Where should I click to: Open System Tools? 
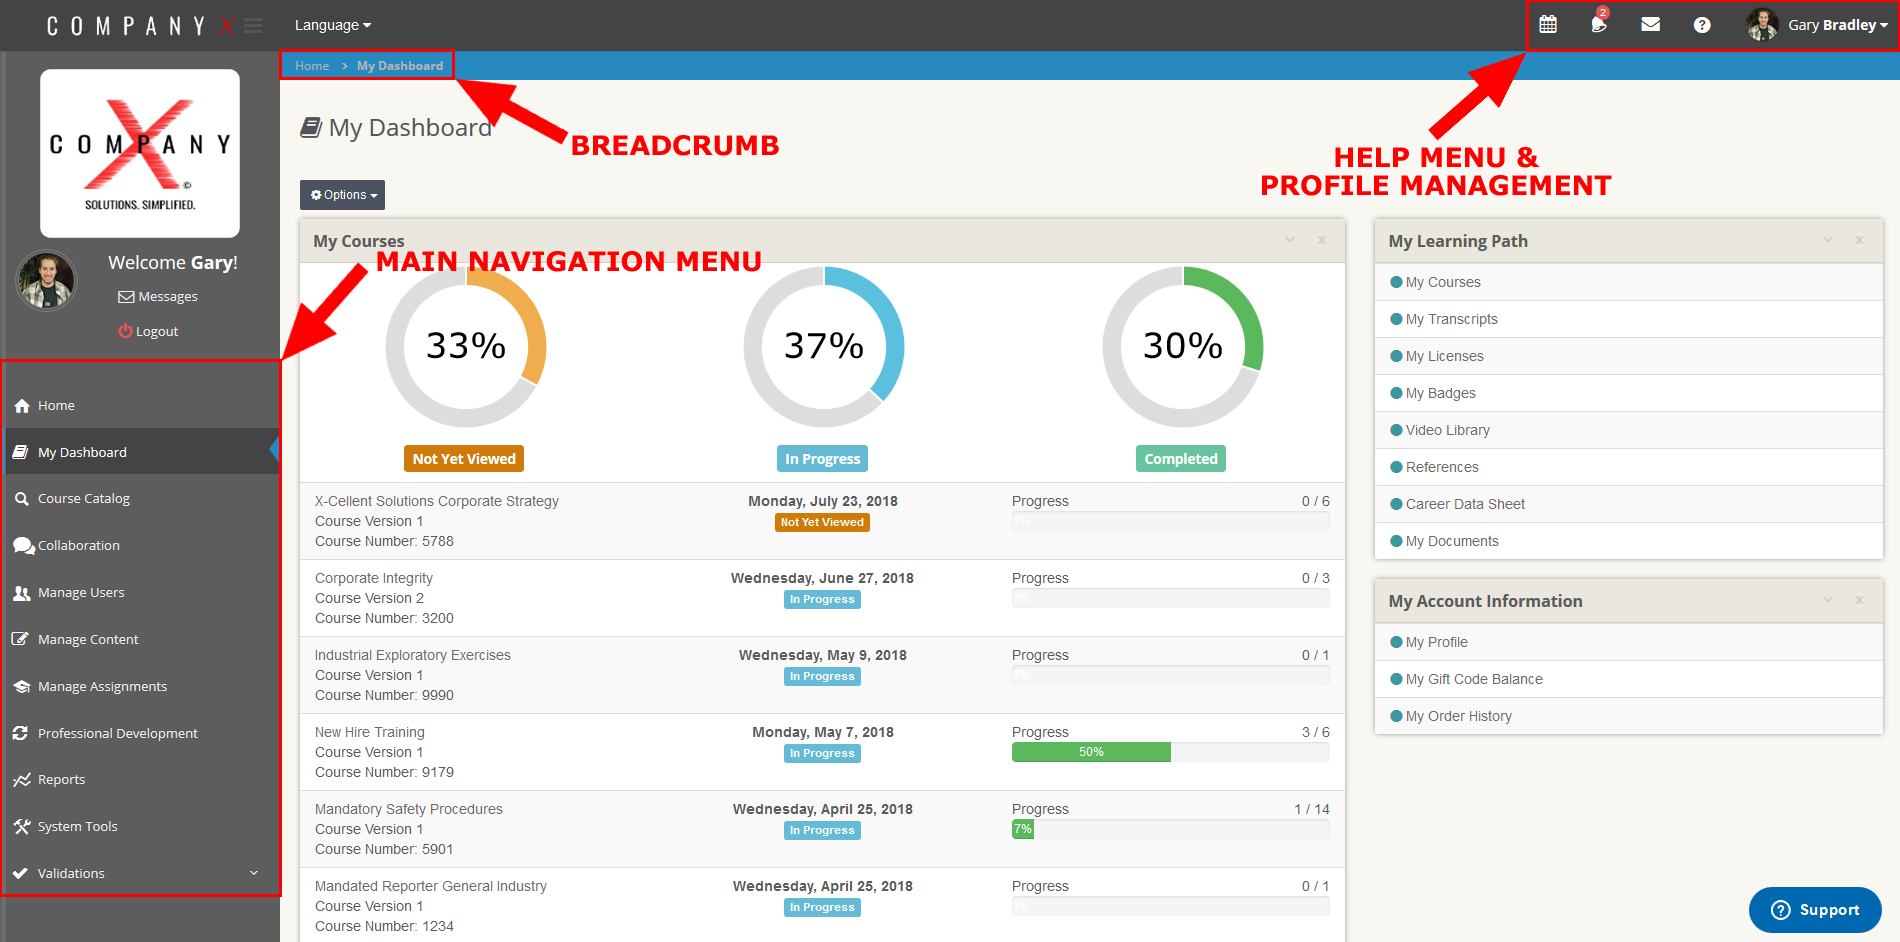pos(76,826)
